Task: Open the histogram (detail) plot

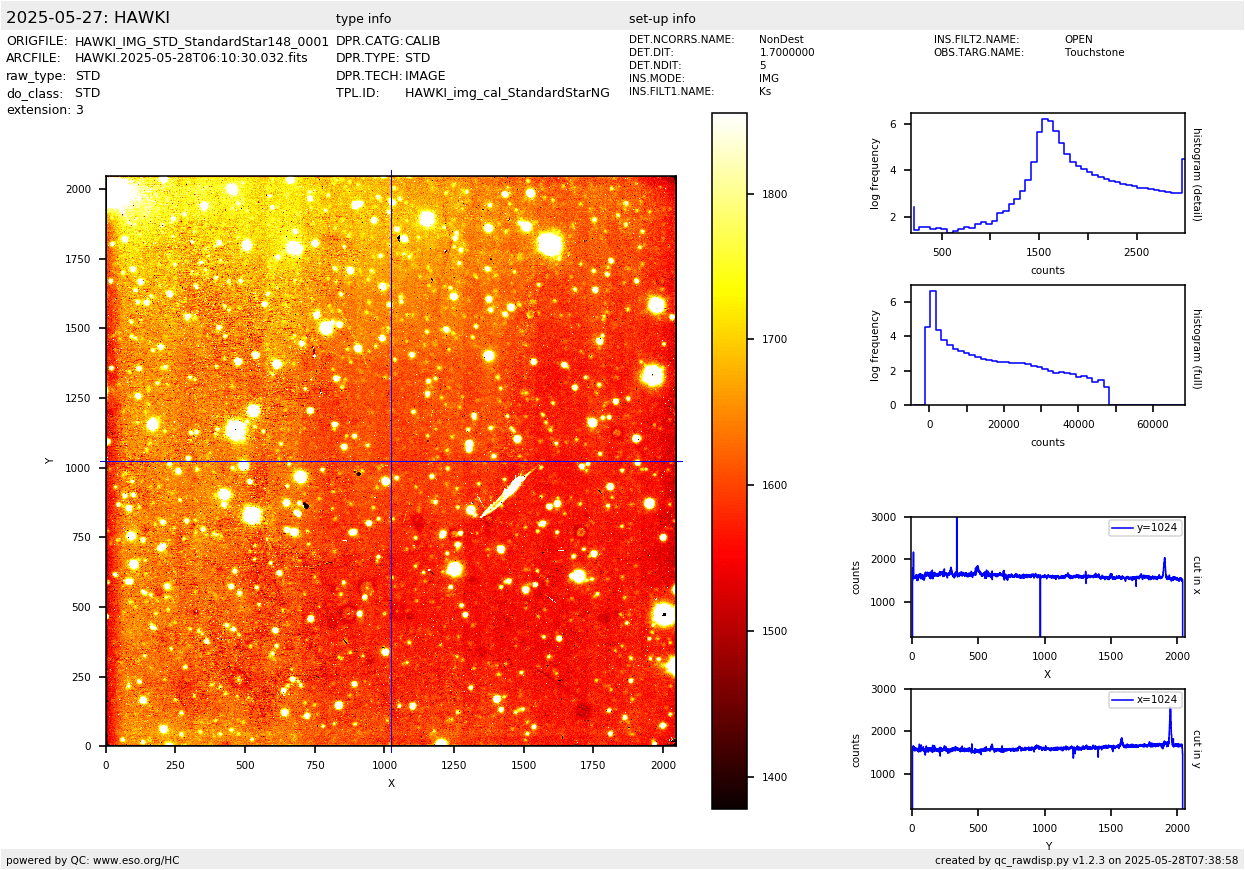Action: point(1047,173)
